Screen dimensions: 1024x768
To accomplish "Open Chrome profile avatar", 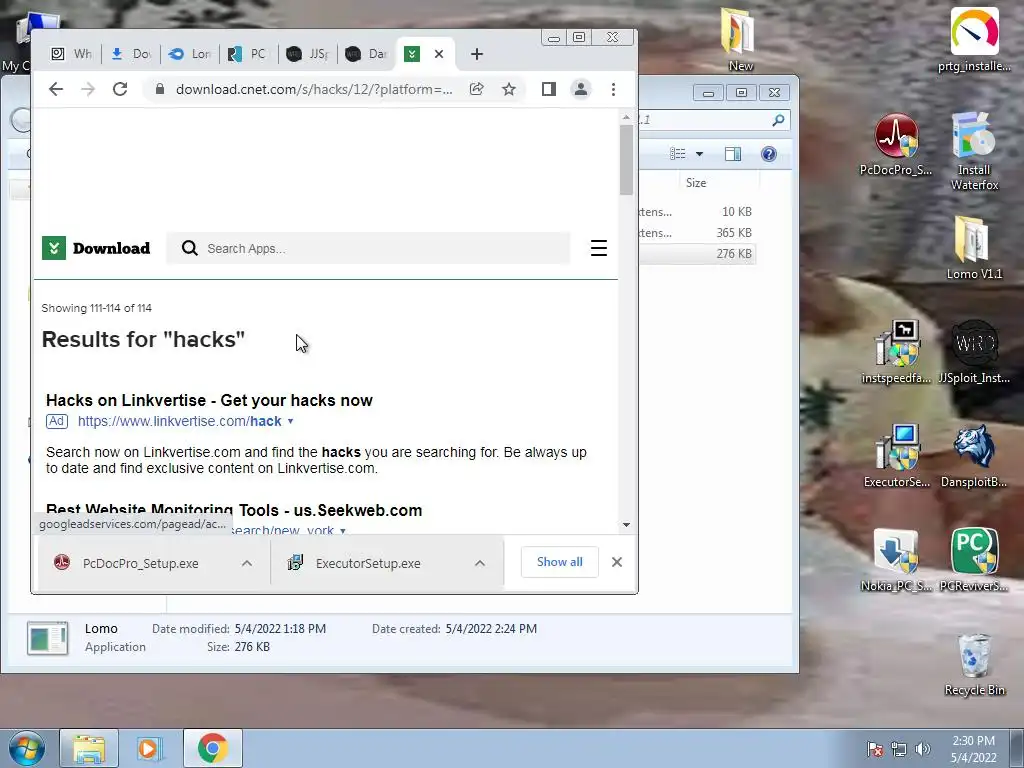I will click(x=580, y=89).
